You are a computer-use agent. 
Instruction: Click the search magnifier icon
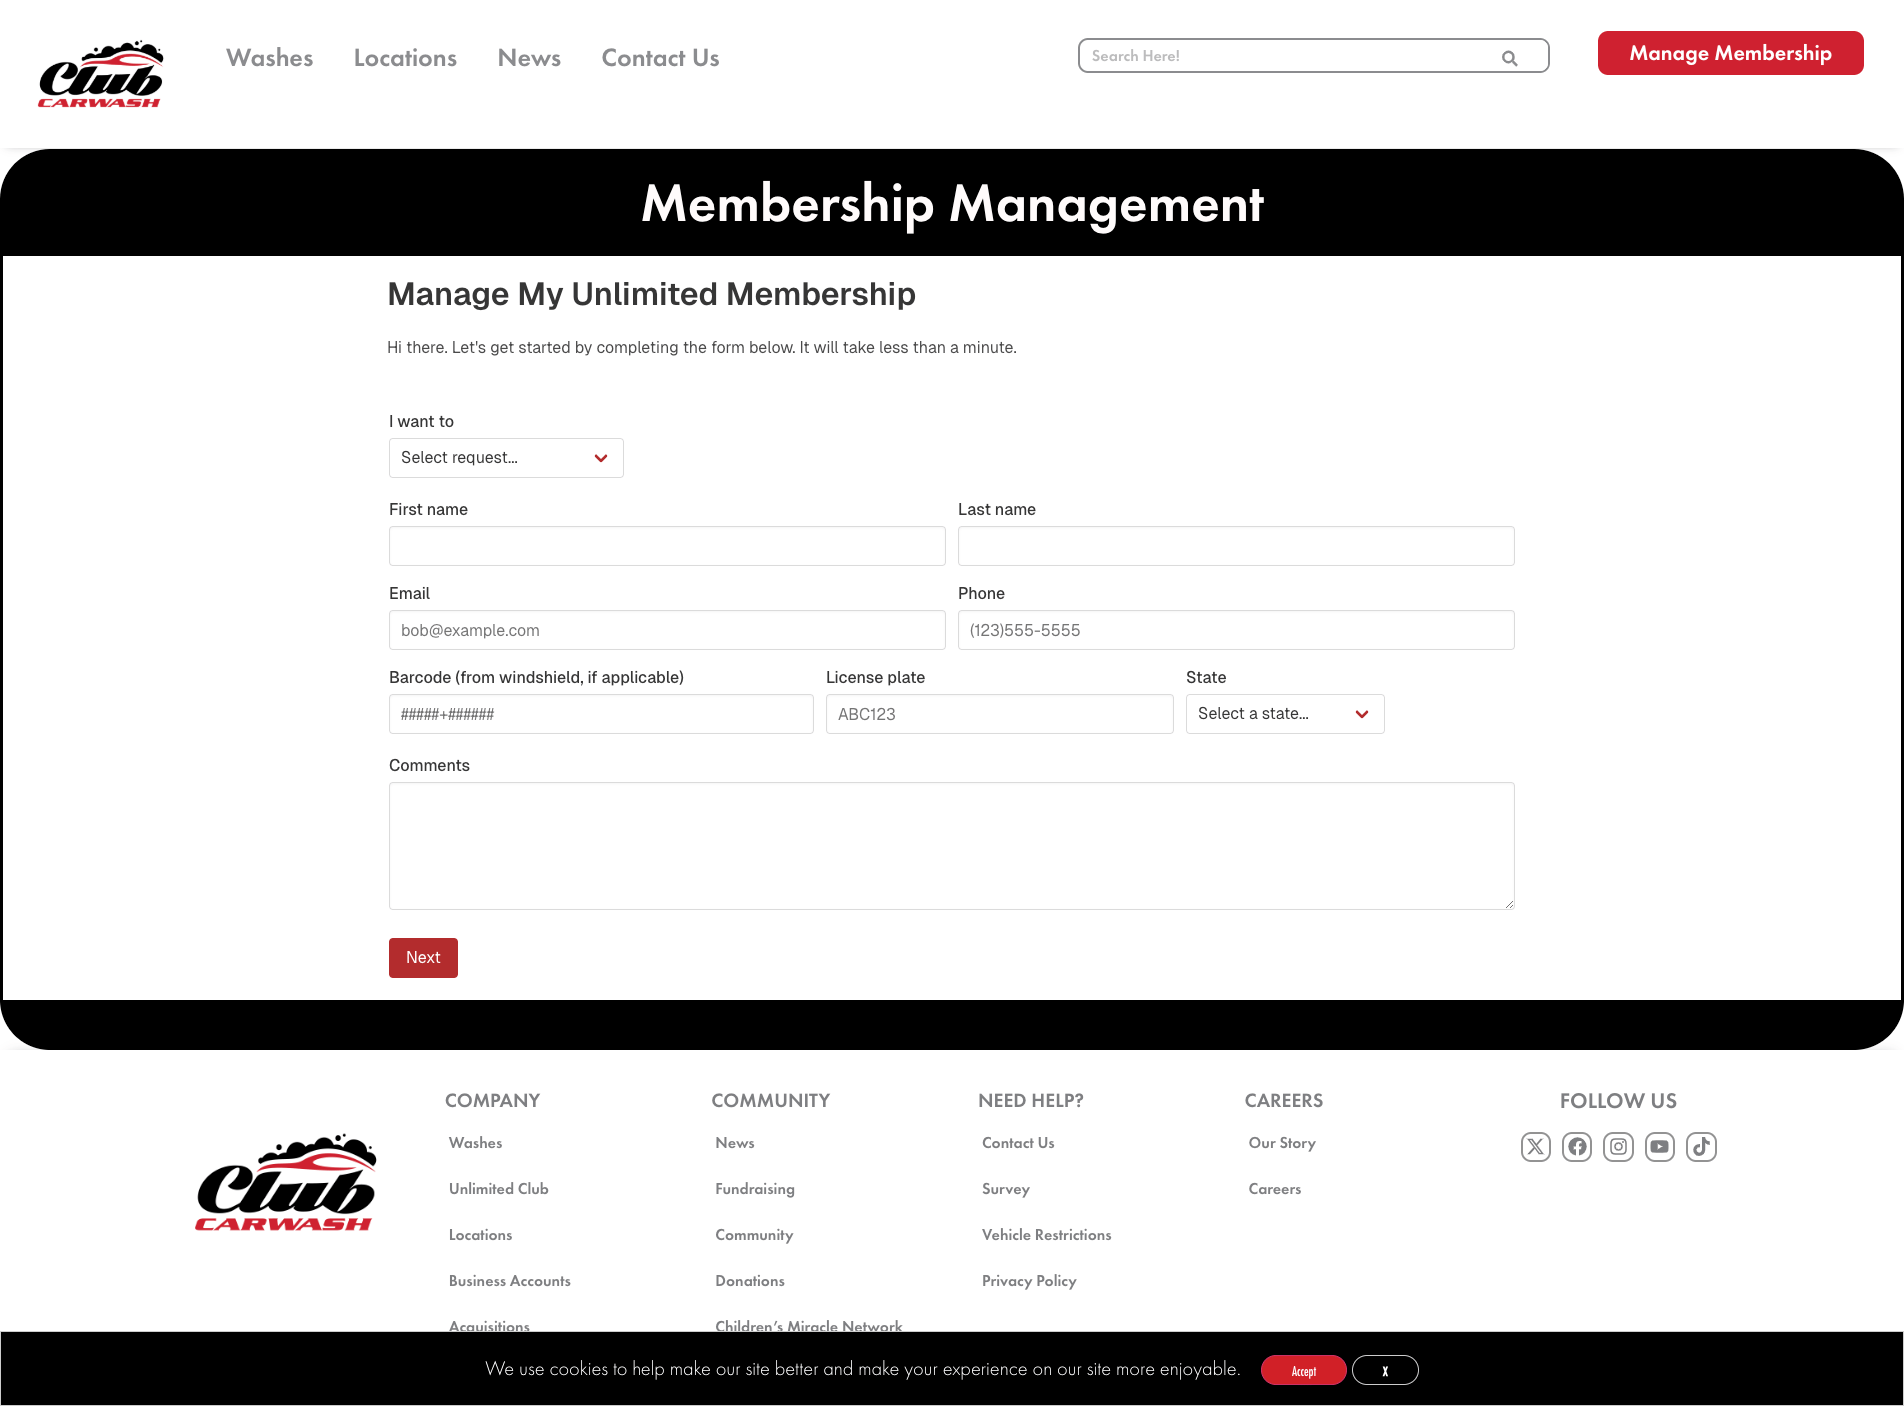(1509, 58)
